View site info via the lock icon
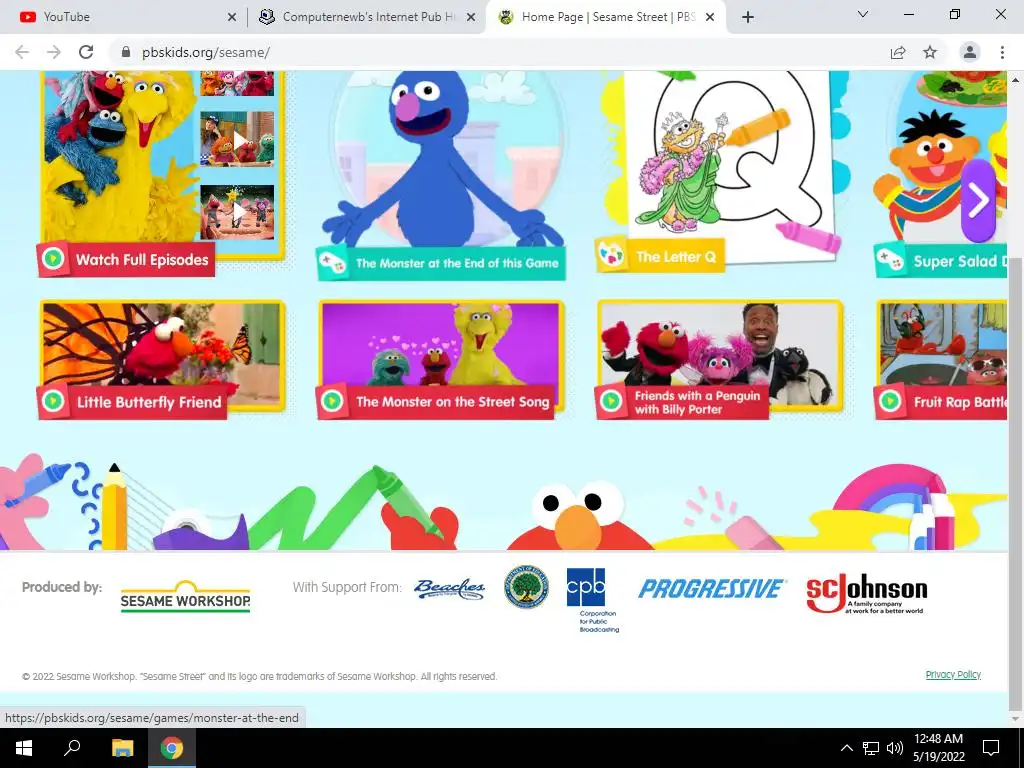The width and height of the screenshot is (1024, 768). click(x=126, y=52)
